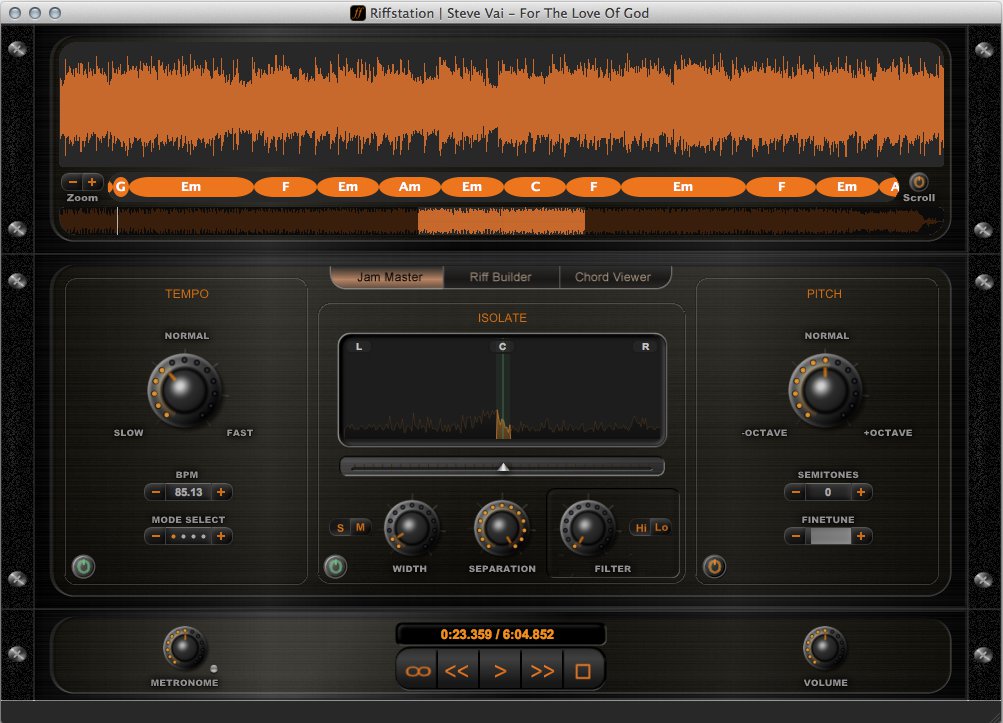Image resolution: width=1003 pixels, height=723 pixels.
Task: Open the Chord Viewer tab
Action: (613, 277)
